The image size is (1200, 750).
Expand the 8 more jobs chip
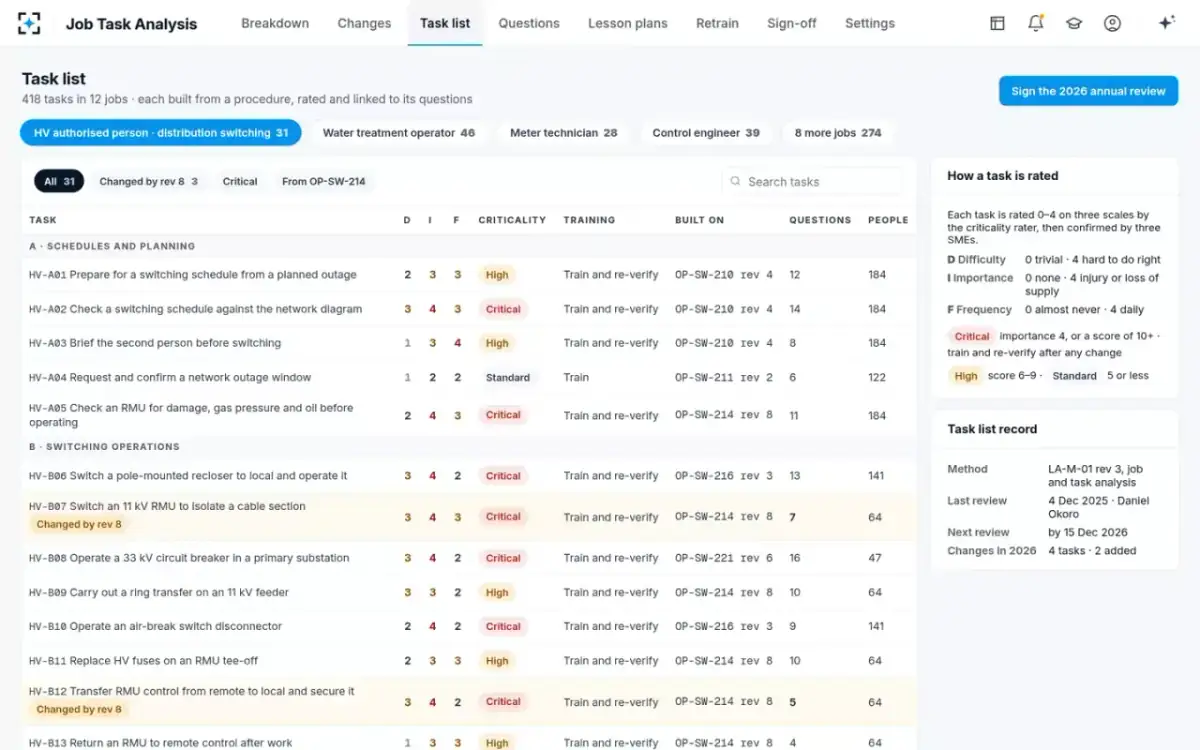(838, 133)
